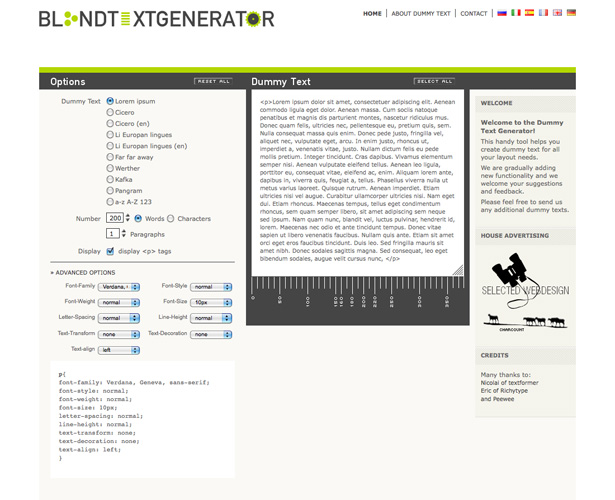This screenshot has width=615, height=500.
Task: Open the Line-Height dropdown
Action: point(211,318)
